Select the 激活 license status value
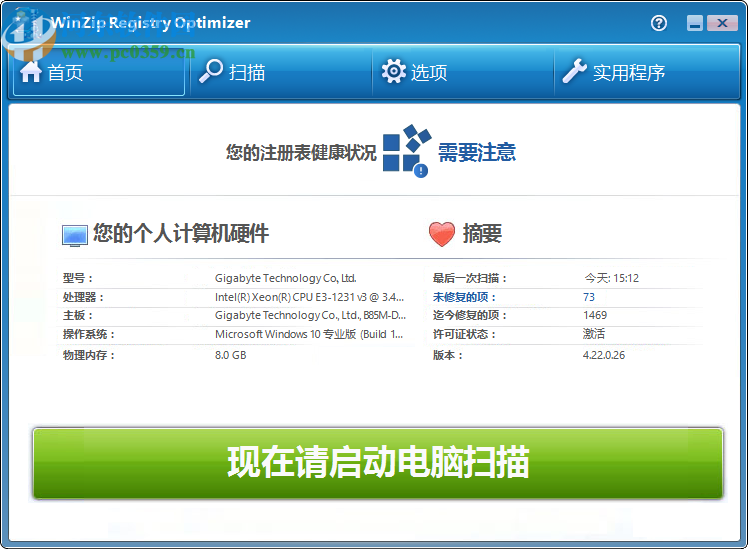Image resolution: width=748 pixels, height=549 pixels. click(594, 334)
